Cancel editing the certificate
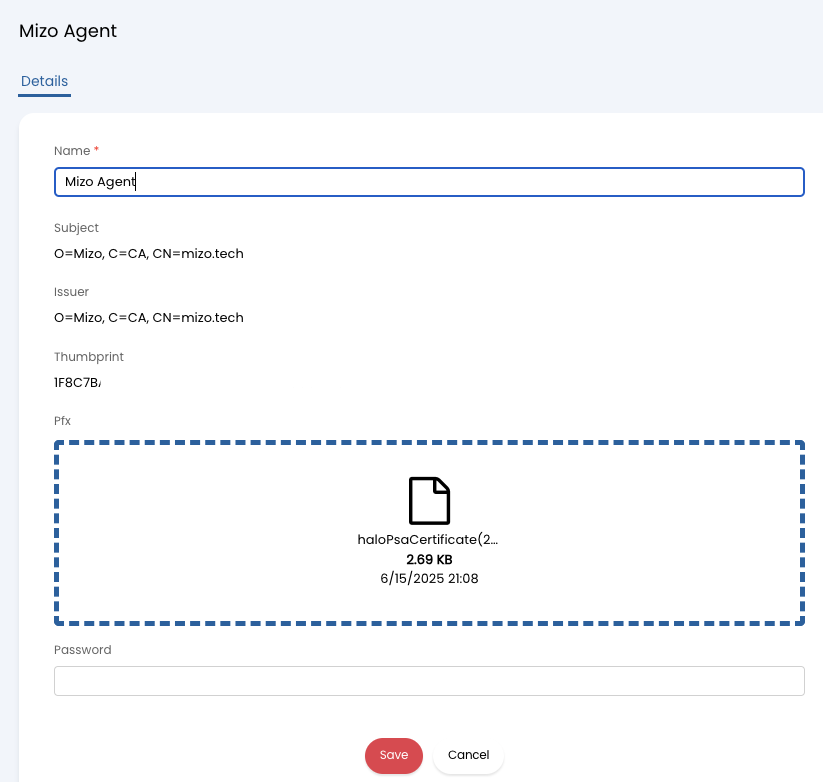 tap(468, 755)
